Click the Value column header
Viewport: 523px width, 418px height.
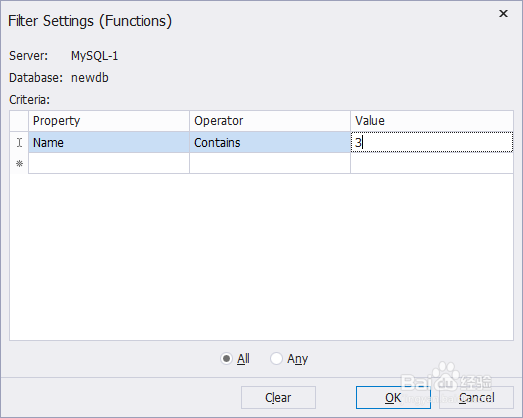click(432, 121)
